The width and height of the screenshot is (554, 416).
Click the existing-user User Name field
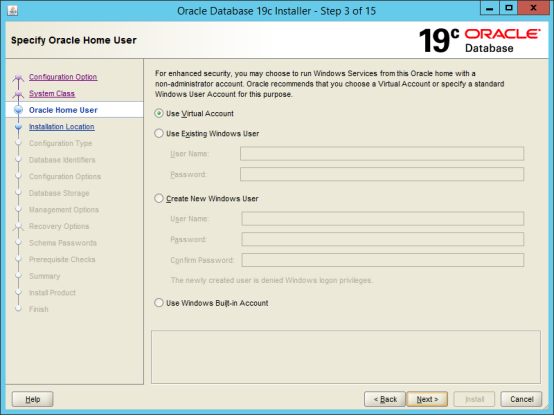click(x=382, y=154)
